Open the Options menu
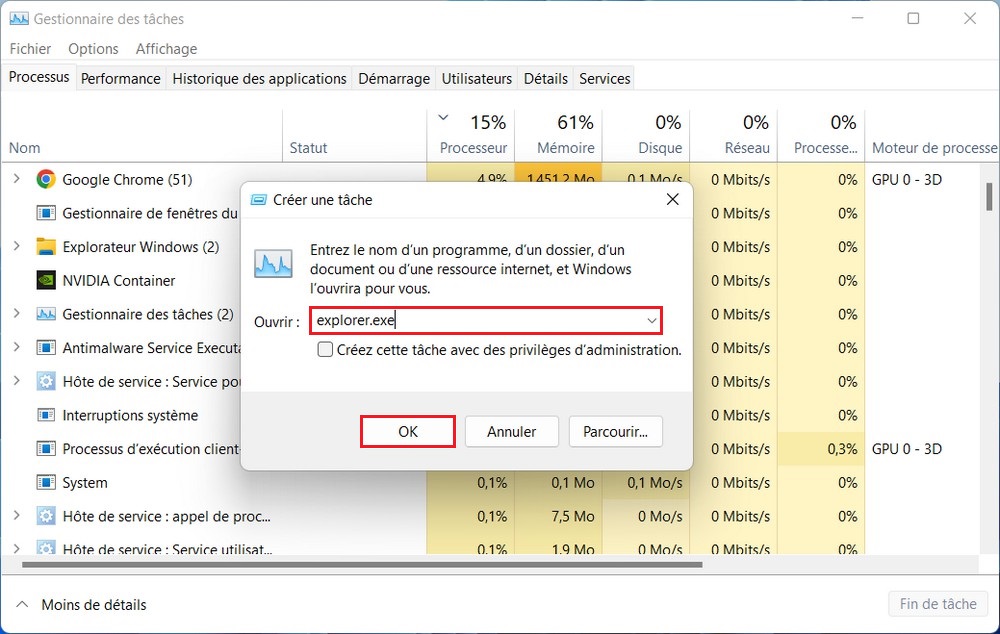 [x=93, y=48]
